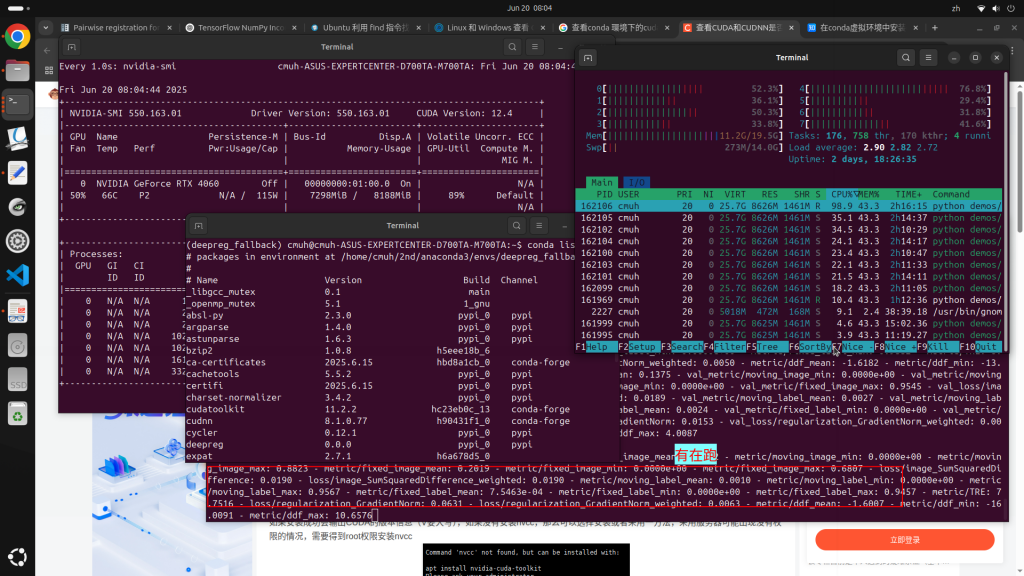The width and height of the screenshot is (1024, 576).
Task: Select the Terminal icon in the dock
Action: 18,104
